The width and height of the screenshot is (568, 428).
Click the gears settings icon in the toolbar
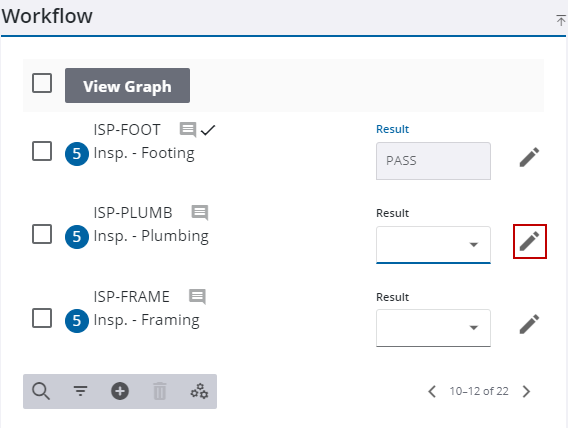[199, 391]
